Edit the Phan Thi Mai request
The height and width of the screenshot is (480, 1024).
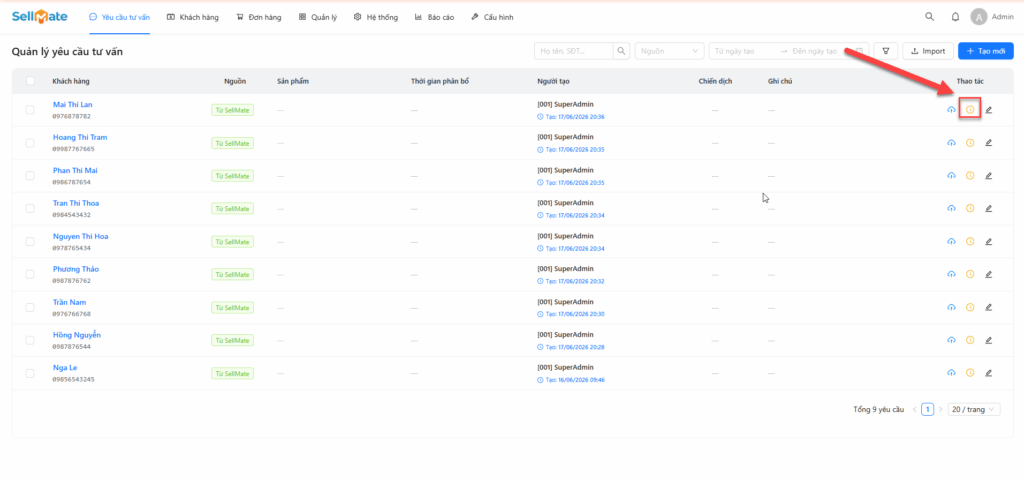[988, 175]
